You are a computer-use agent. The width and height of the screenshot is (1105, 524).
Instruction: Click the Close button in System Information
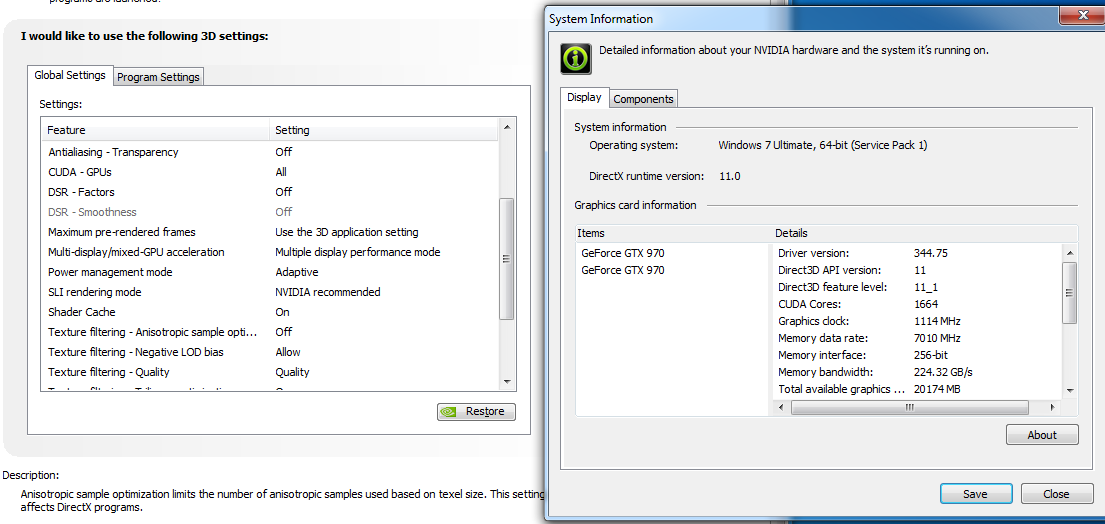1056,494
